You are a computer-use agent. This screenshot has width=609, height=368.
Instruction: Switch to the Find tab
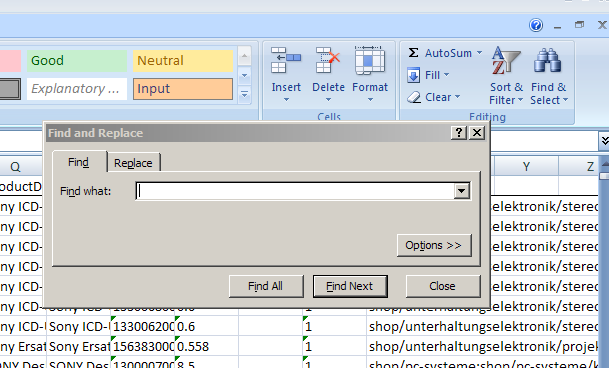coord(79,162)
